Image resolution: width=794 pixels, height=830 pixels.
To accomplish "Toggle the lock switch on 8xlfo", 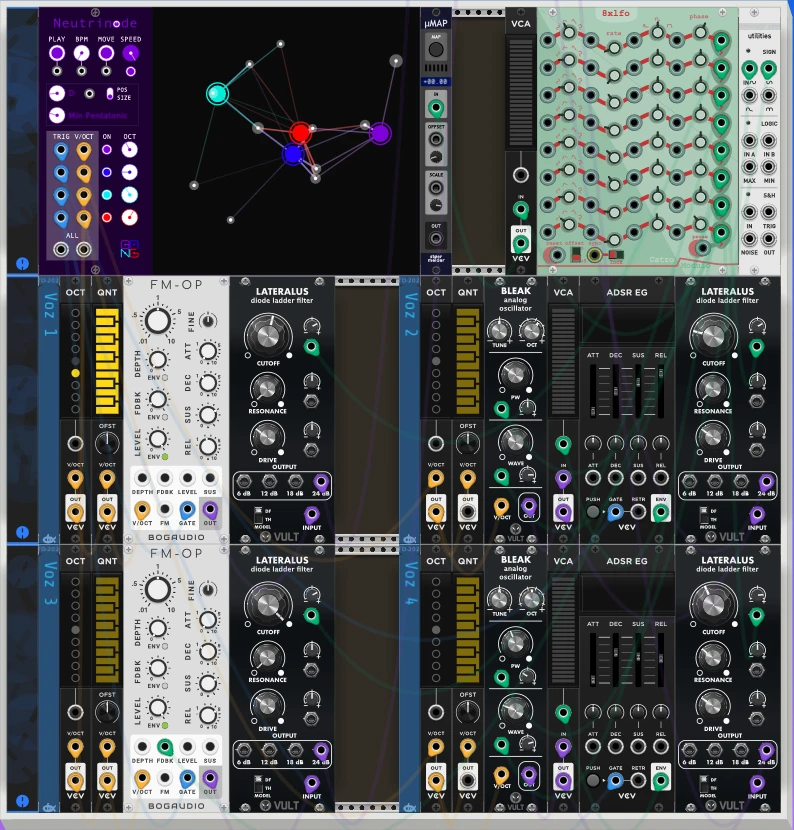I will tap(616, 255).
